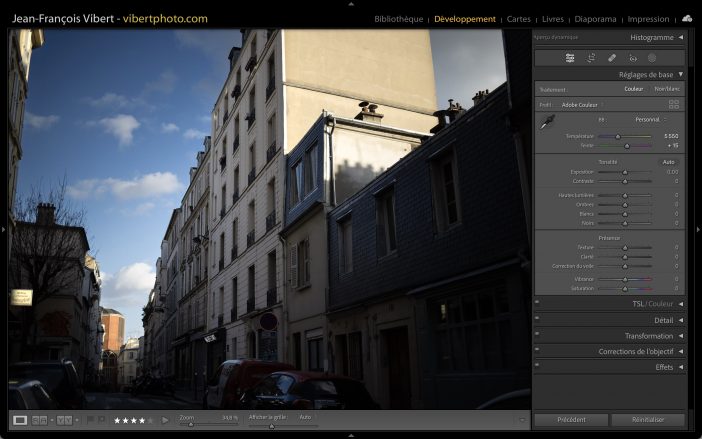Select the Edit sliders tool icon

click(x=570, y=58)
